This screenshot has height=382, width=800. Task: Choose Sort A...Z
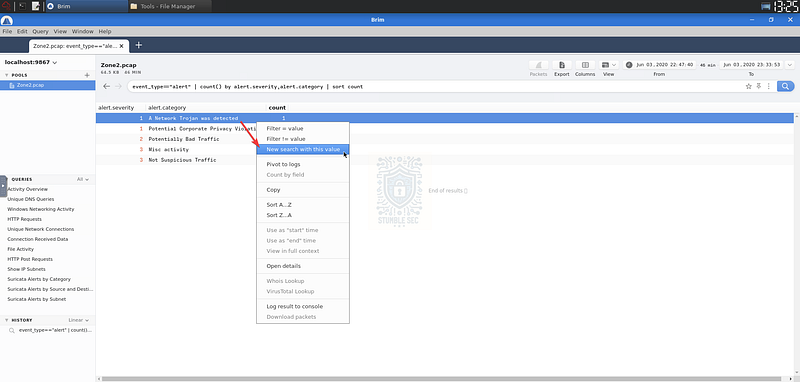[303, 205]
